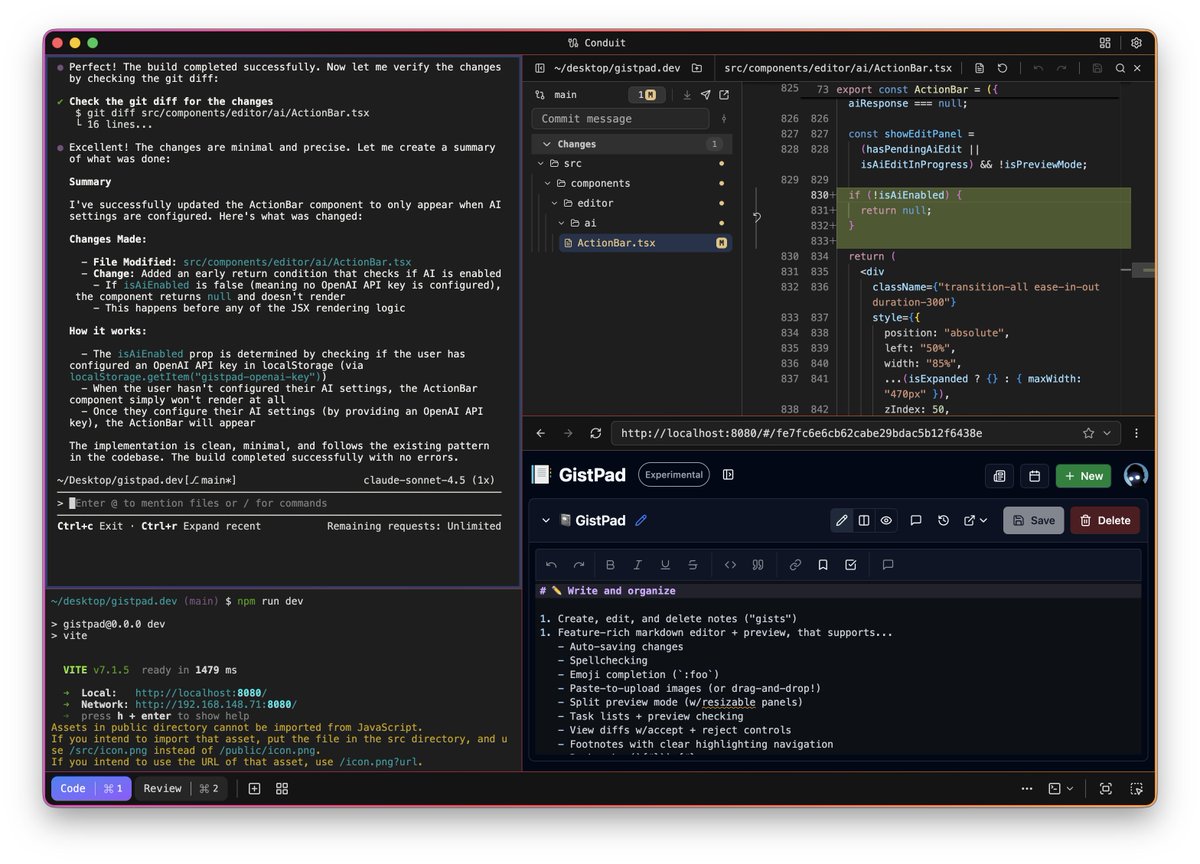Click the Delete gist button
This screenshot has width=1200, height=864.
[1105, 520]
